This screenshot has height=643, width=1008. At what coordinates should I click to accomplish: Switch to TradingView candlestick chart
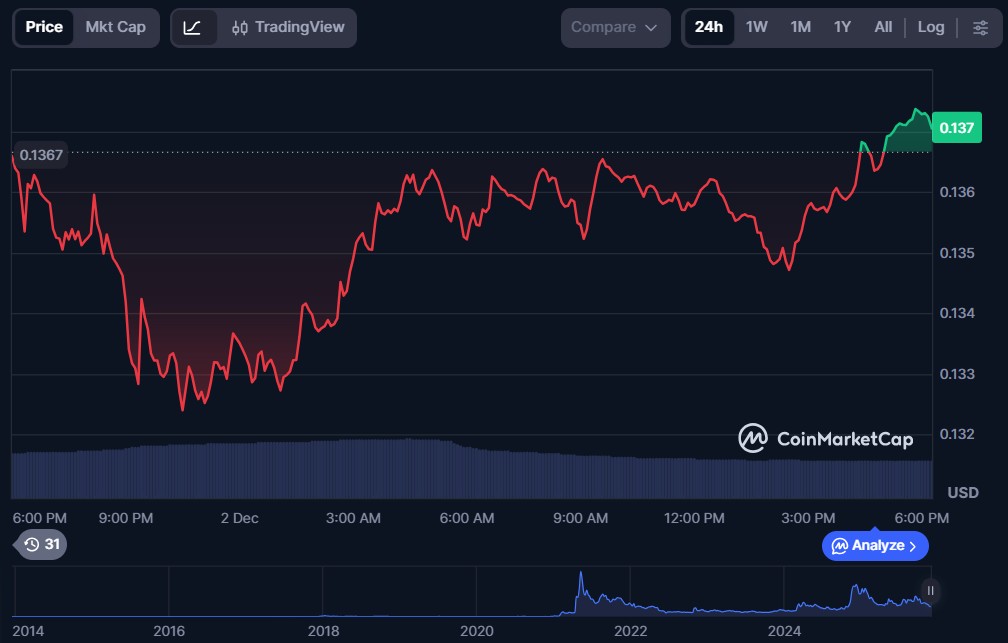point(287,28)
